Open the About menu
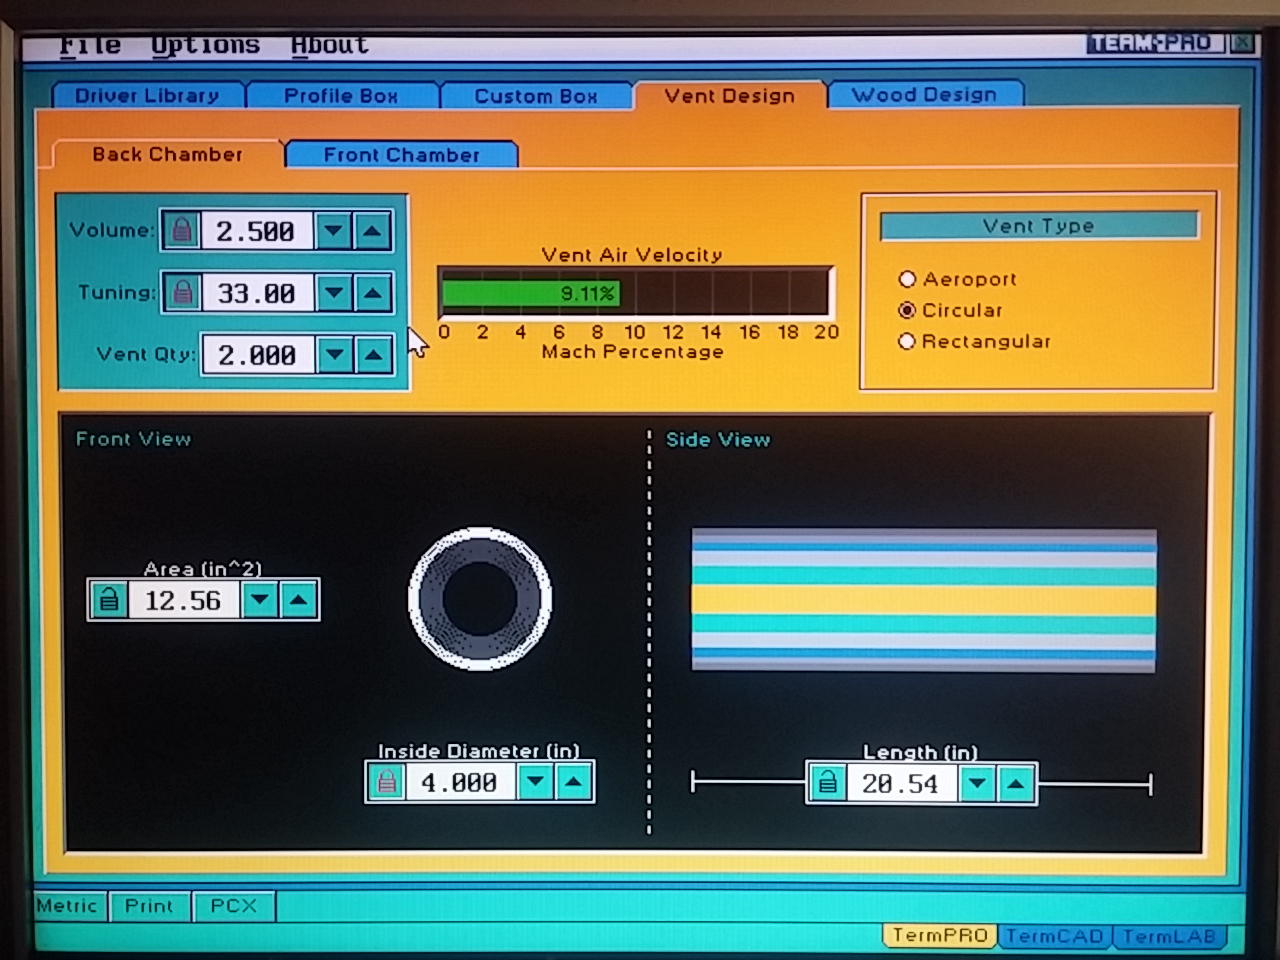This screenshot has width=1280, height=960. (330, 45)
